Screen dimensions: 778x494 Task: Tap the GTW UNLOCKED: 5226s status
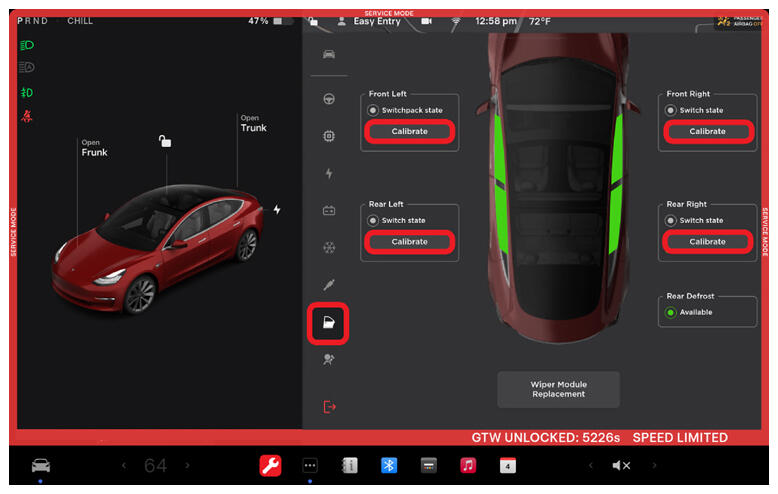[x=545, y=437]
